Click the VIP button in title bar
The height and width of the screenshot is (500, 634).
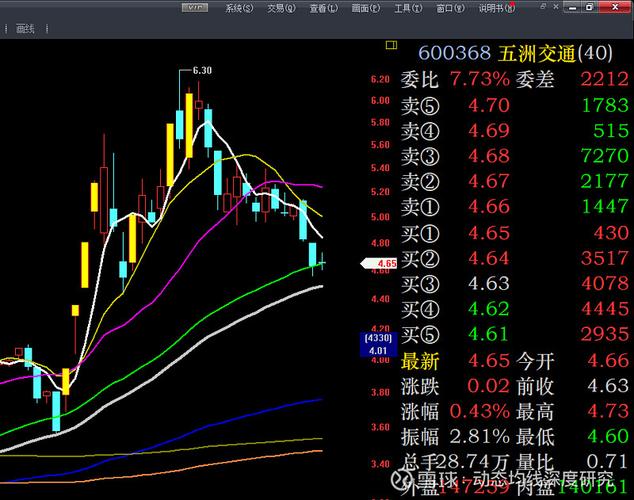pos(195,7)
